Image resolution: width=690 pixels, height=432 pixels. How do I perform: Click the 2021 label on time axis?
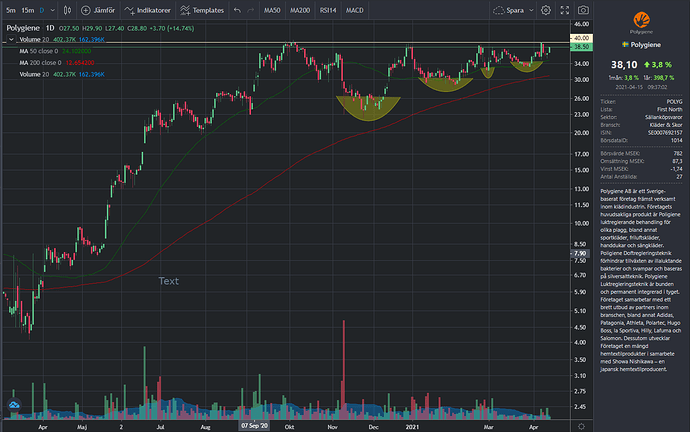412,427
